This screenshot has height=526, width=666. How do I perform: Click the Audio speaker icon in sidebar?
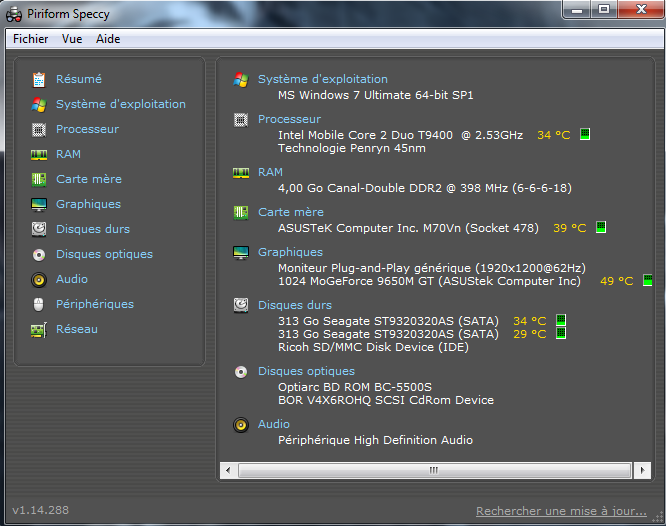pos(39,279)
